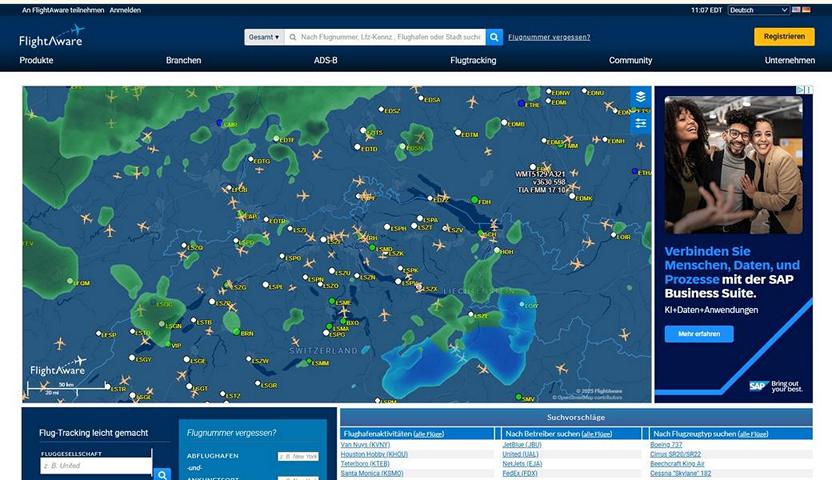This screenshot has height=480, width=832.
Task: Click the blue search magnifier button
Action: pyautogui.click(x=494, y=37)
